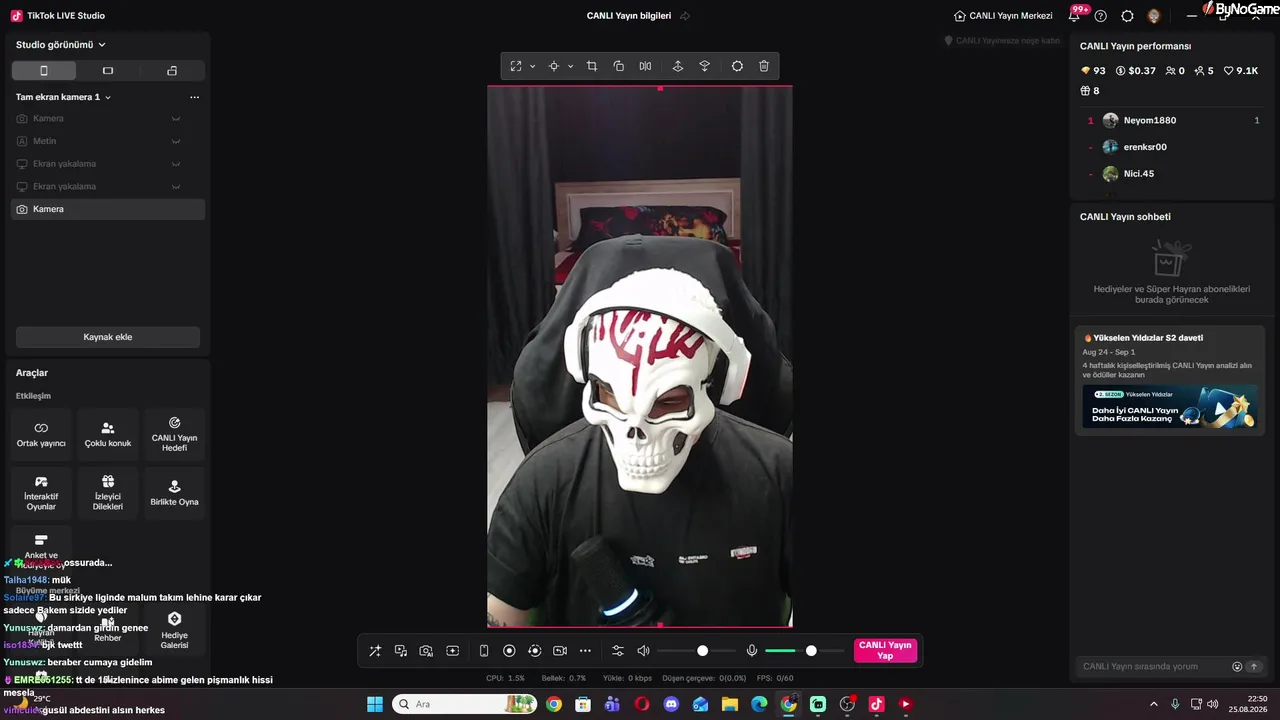Open the source settings circle icon
Screen dimensions: 1280x720
(x=737, y=66)
